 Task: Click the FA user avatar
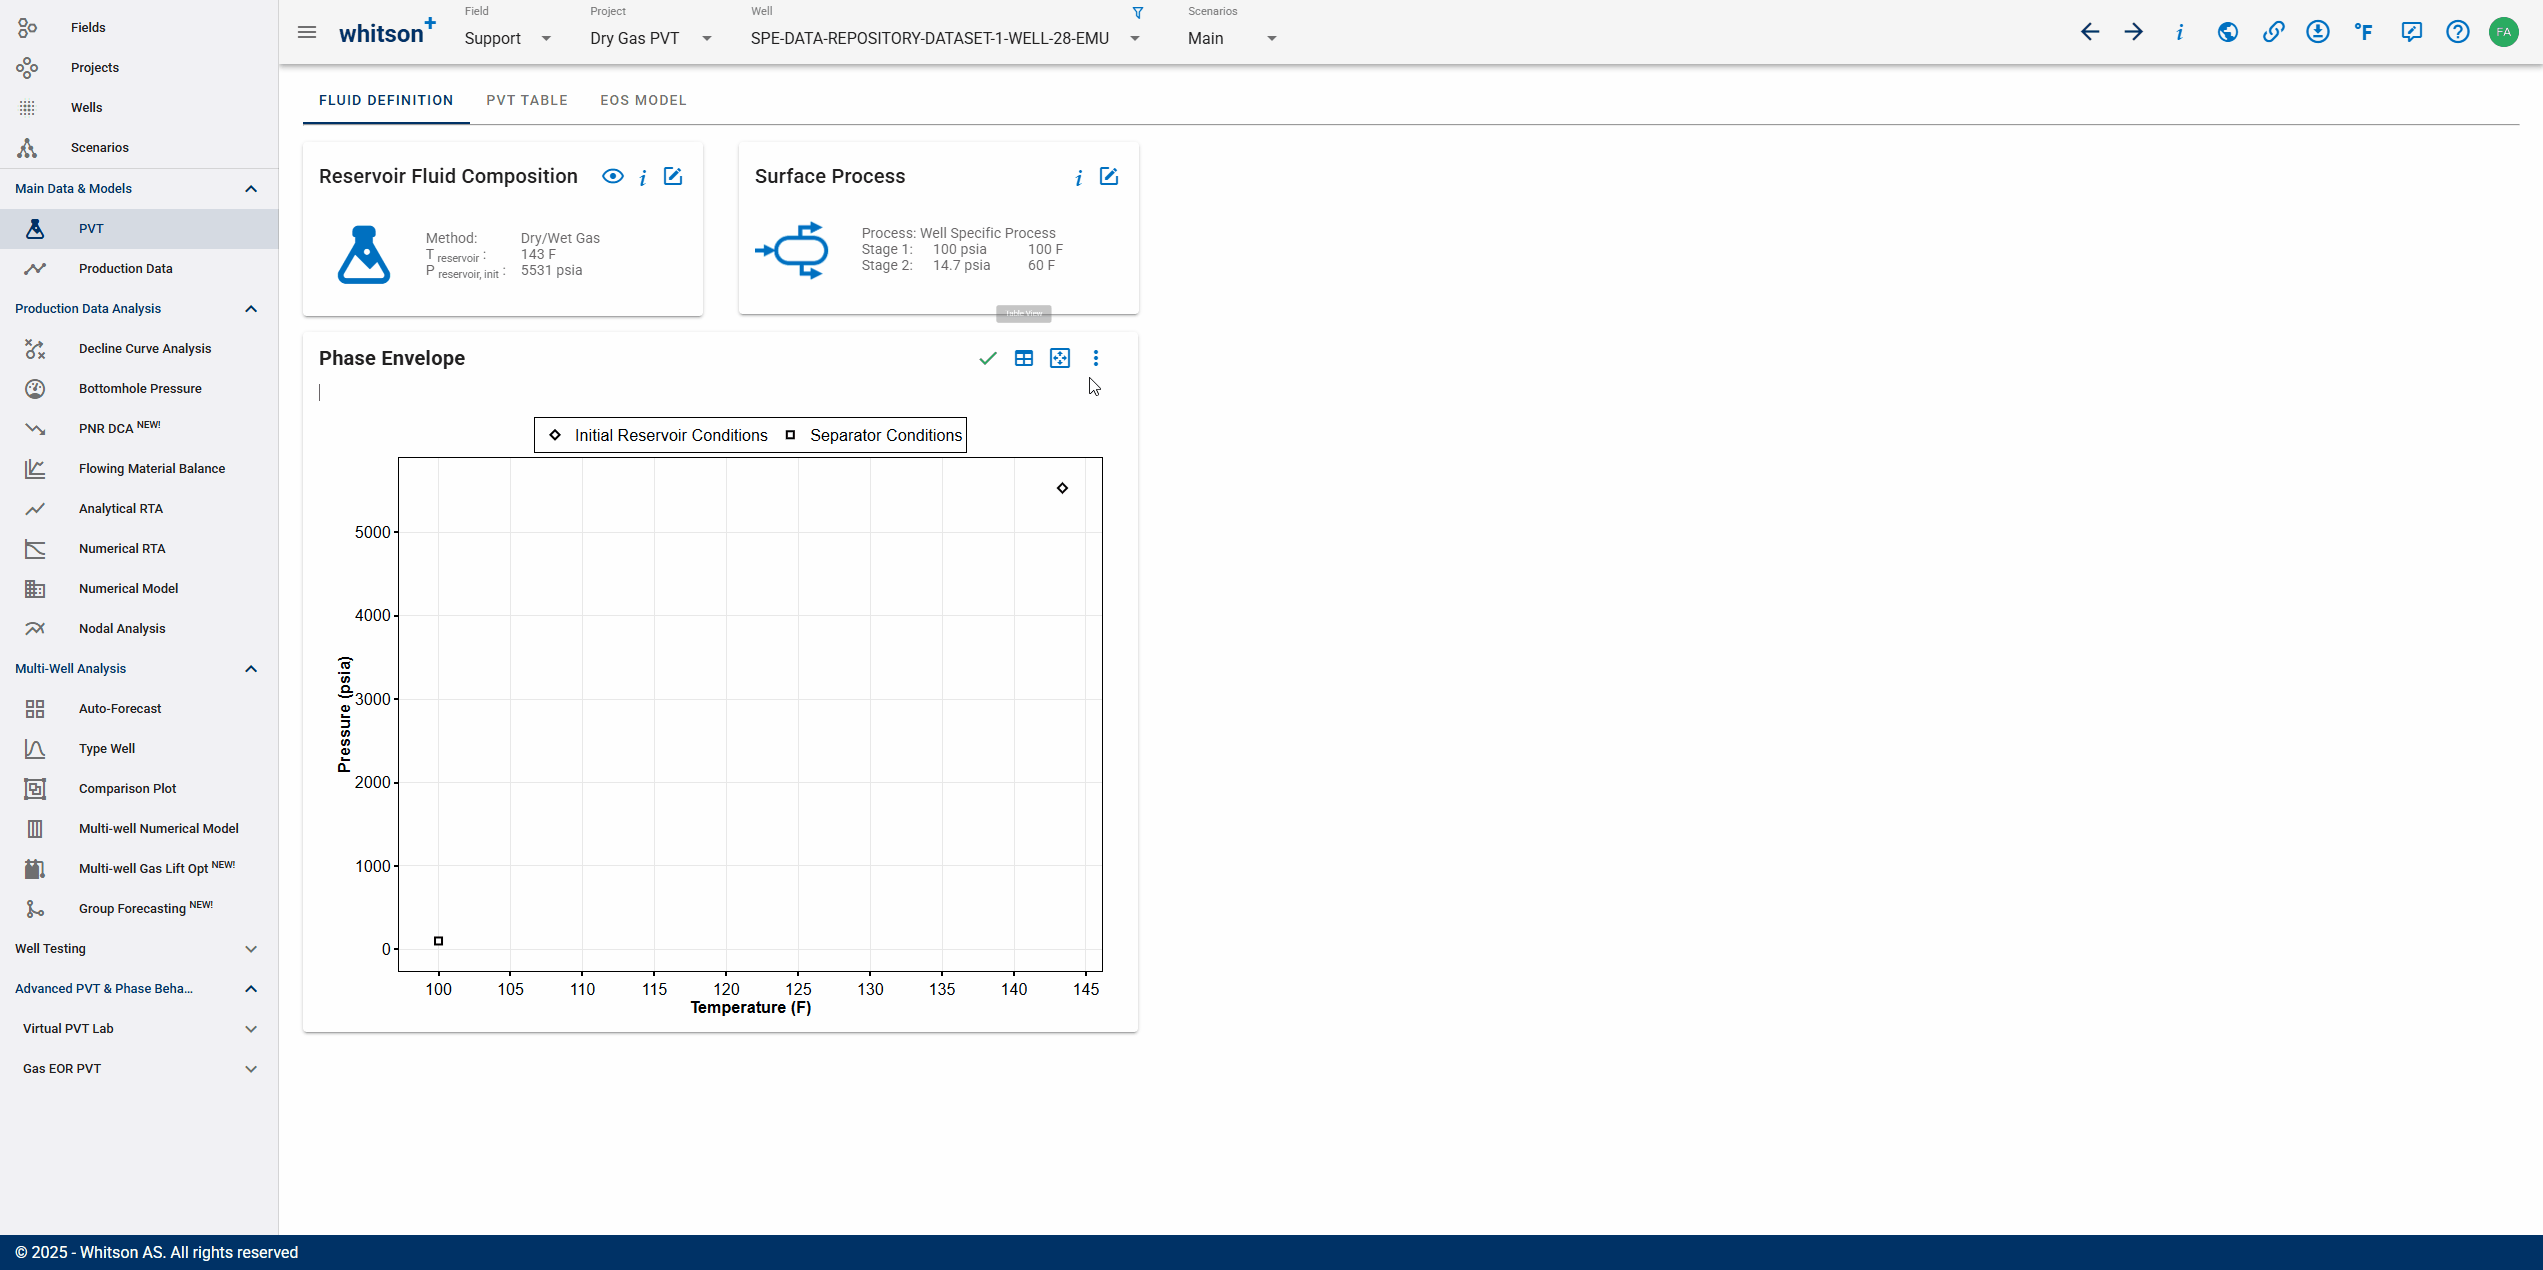[2503, 32]
